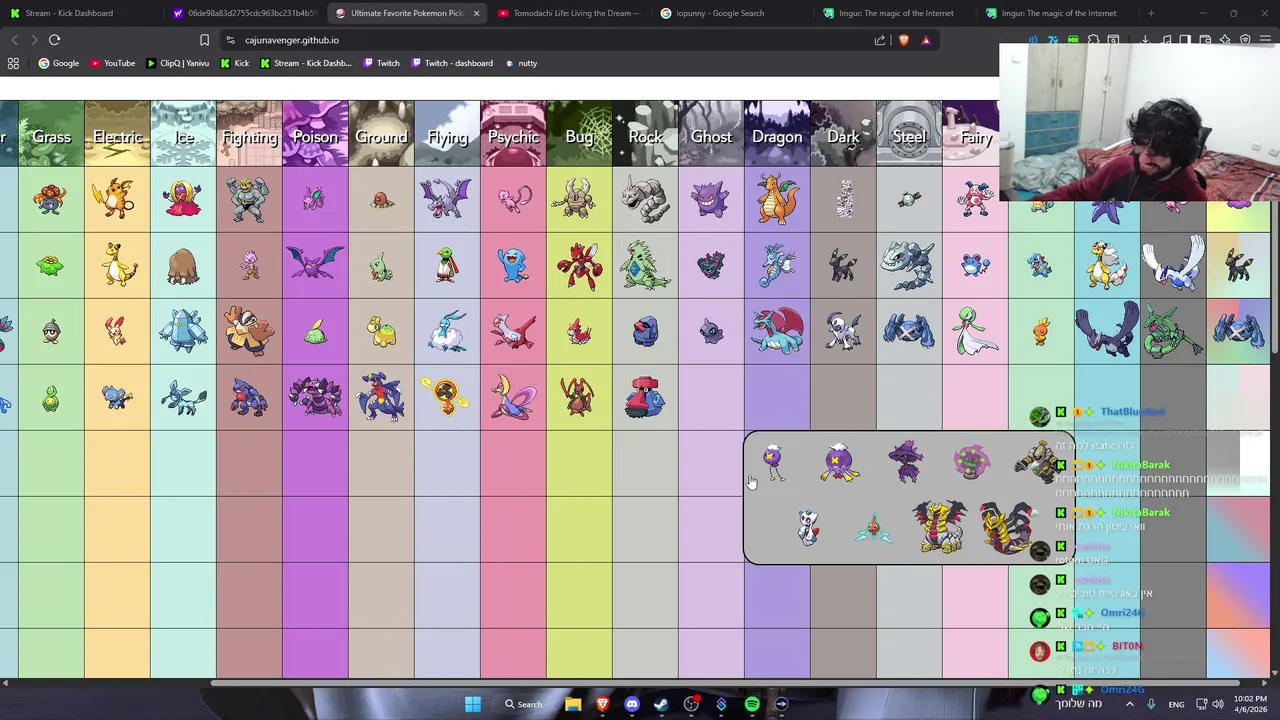Click Onix in the Rock column

(645, 199)
